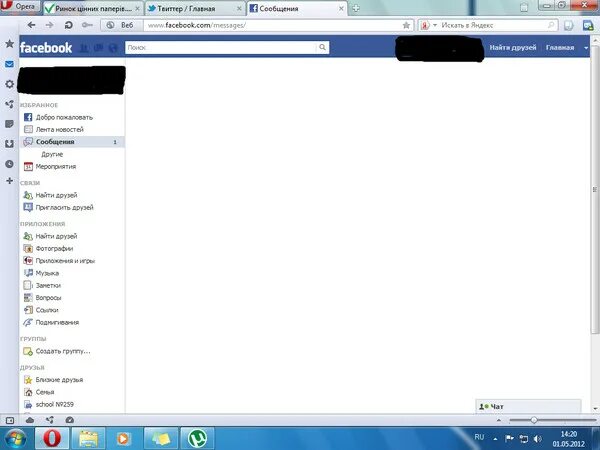Viewport: 600px width, 450px height.
Task: Click the Facebook search magnifier button
Action: pos(323,47)
